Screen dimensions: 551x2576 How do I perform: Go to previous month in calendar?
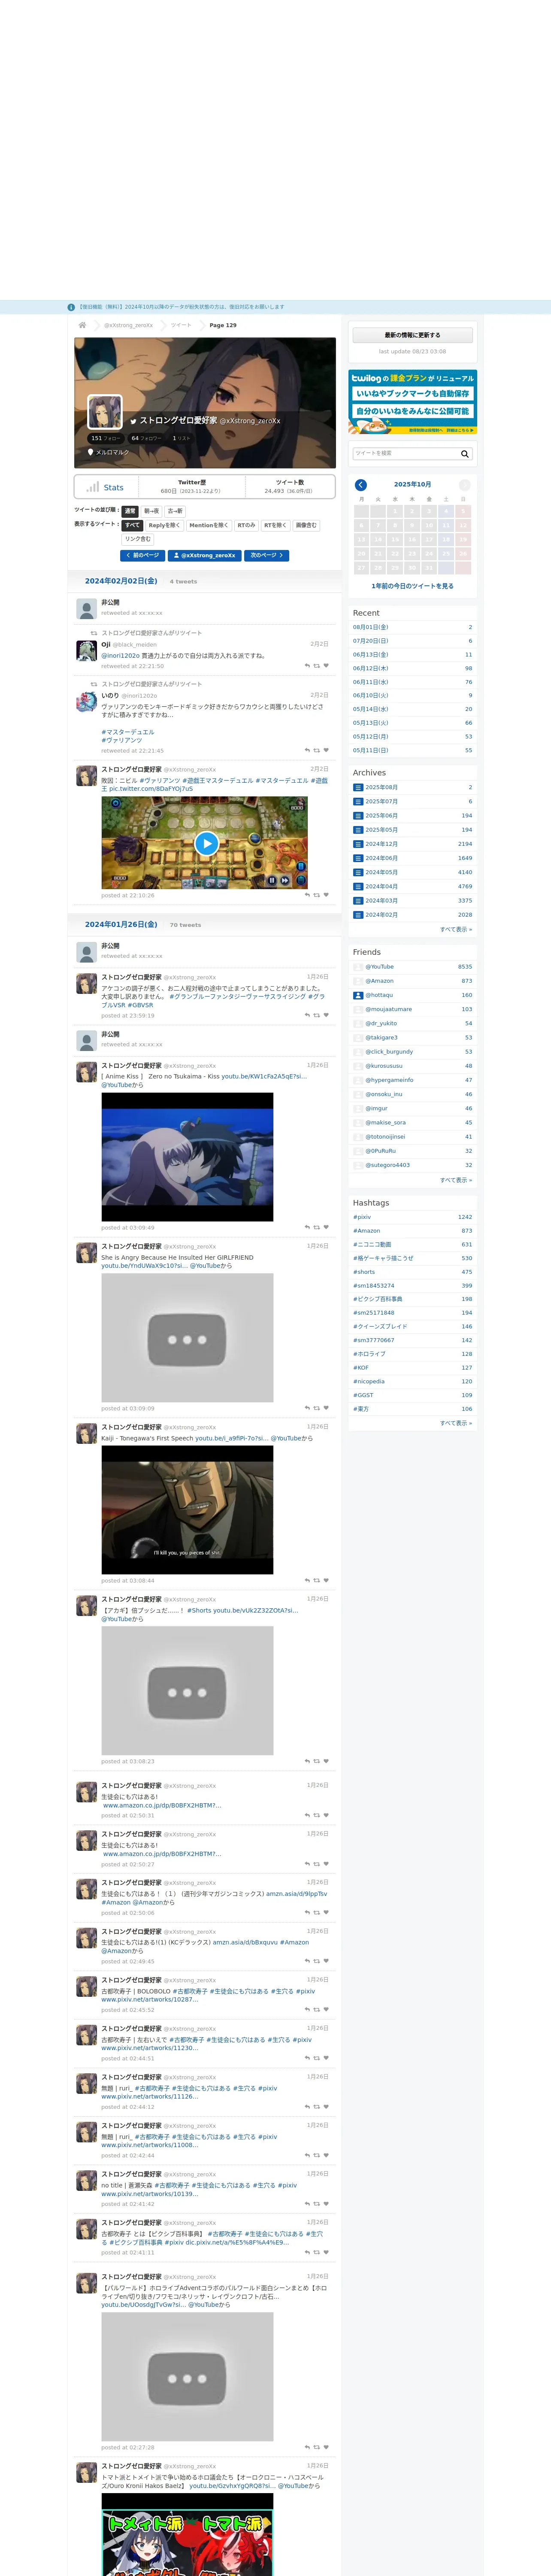click(x=361, y=485)
